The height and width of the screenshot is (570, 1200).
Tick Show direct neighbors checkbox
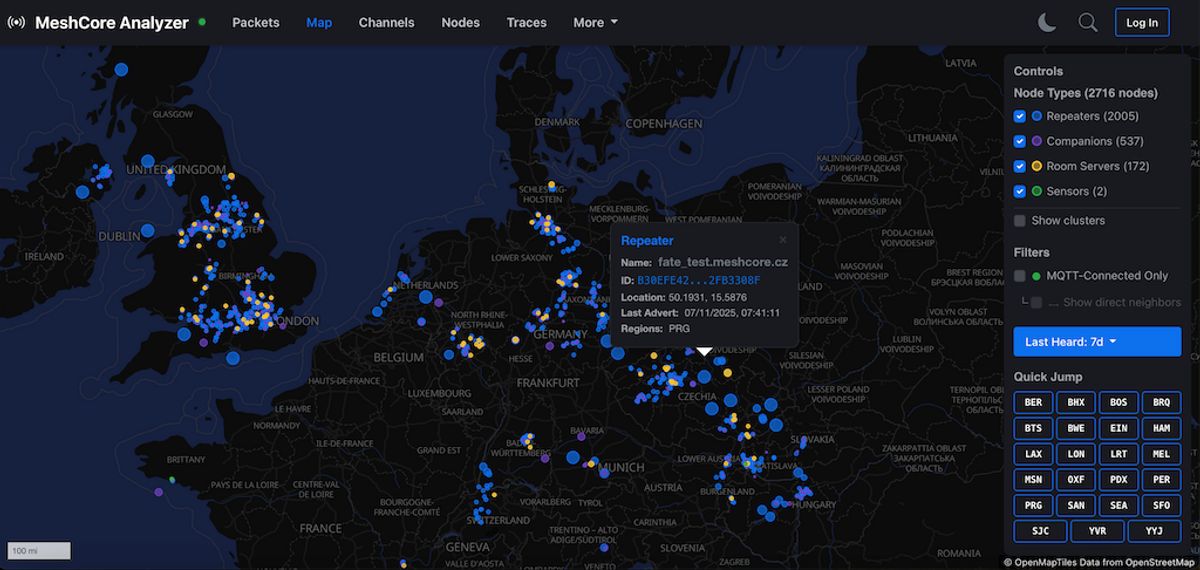click(x=1037, y=302)
